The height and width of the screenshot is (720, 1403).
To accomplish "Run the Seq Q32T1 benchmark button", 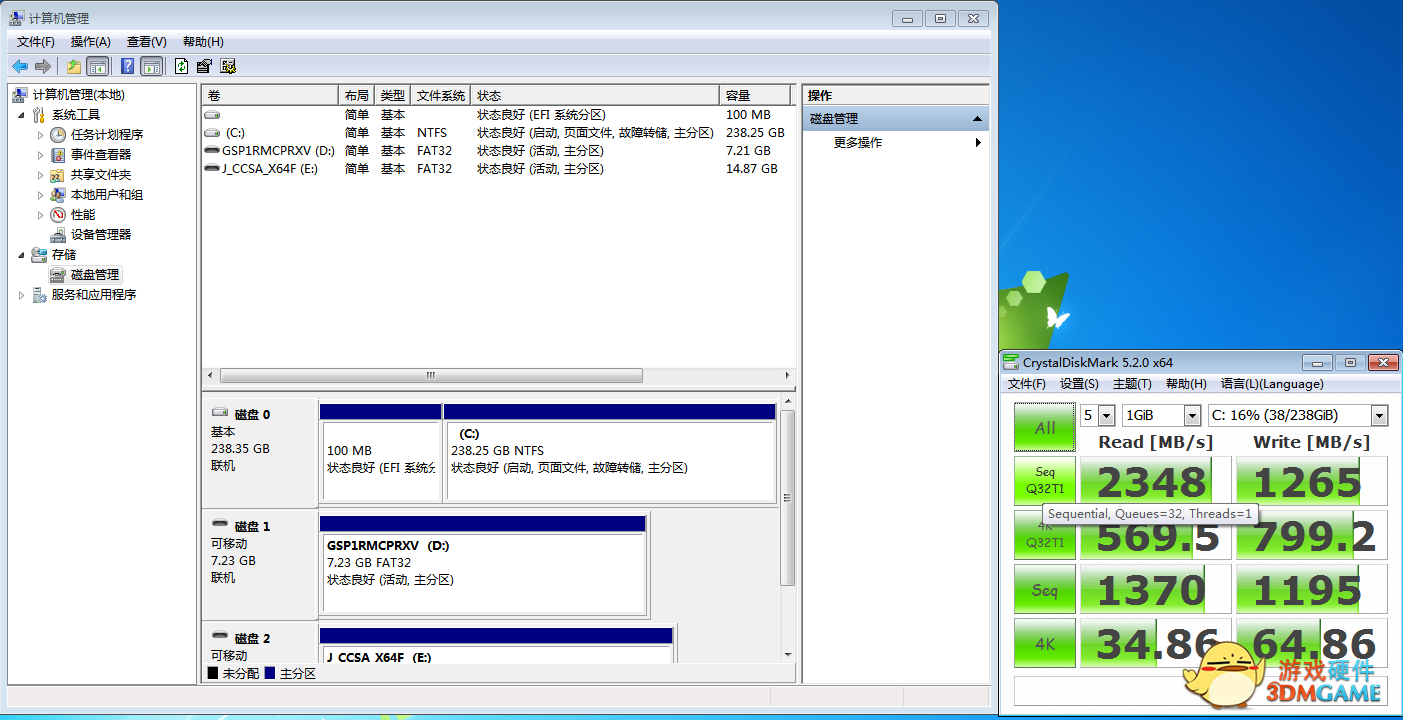I will tap(1045, 481).
